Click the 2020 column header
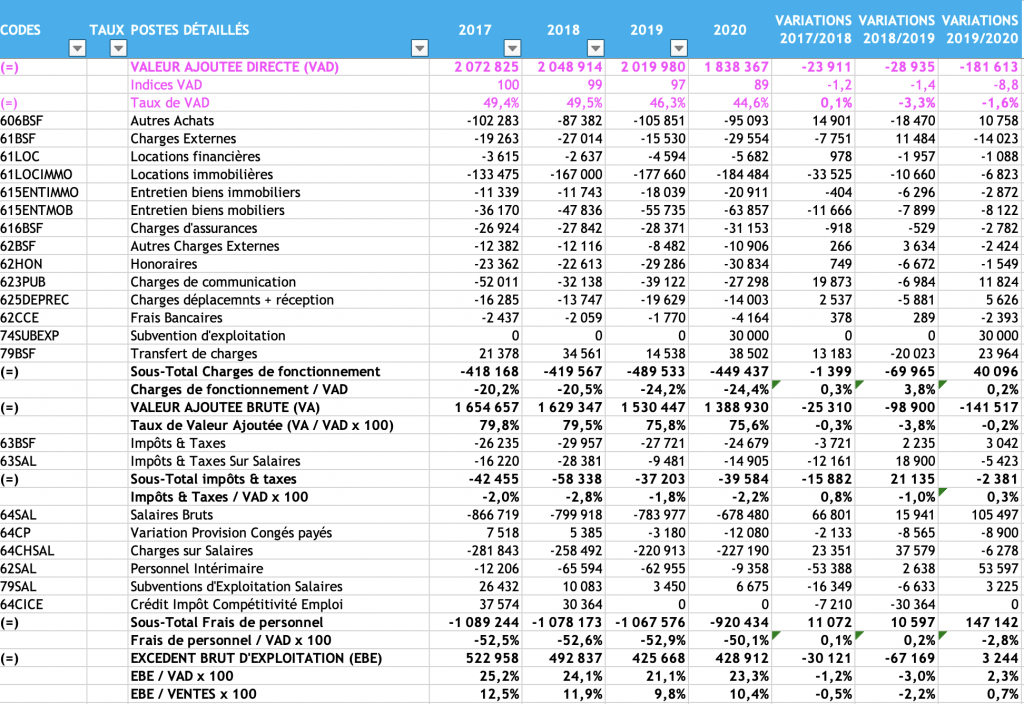Viewport: 1024px width, 704px height. [729, 30]
